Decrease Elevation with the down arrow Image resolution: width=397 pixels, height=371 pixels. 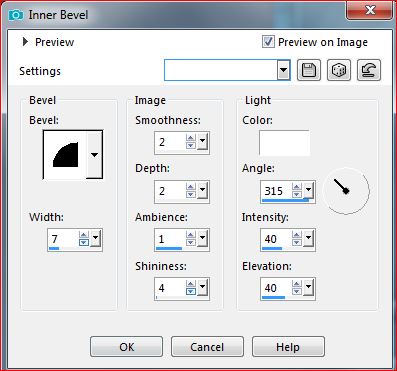[297, 291]
